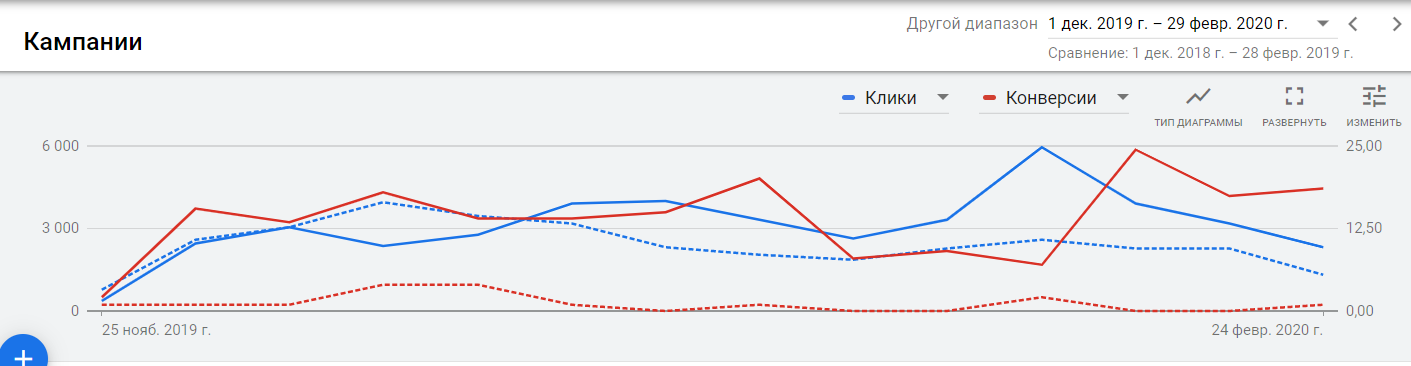Screen dimensions: 1411x366
Task: Open the date range dropdown arrow
Action: point(1322,23)
